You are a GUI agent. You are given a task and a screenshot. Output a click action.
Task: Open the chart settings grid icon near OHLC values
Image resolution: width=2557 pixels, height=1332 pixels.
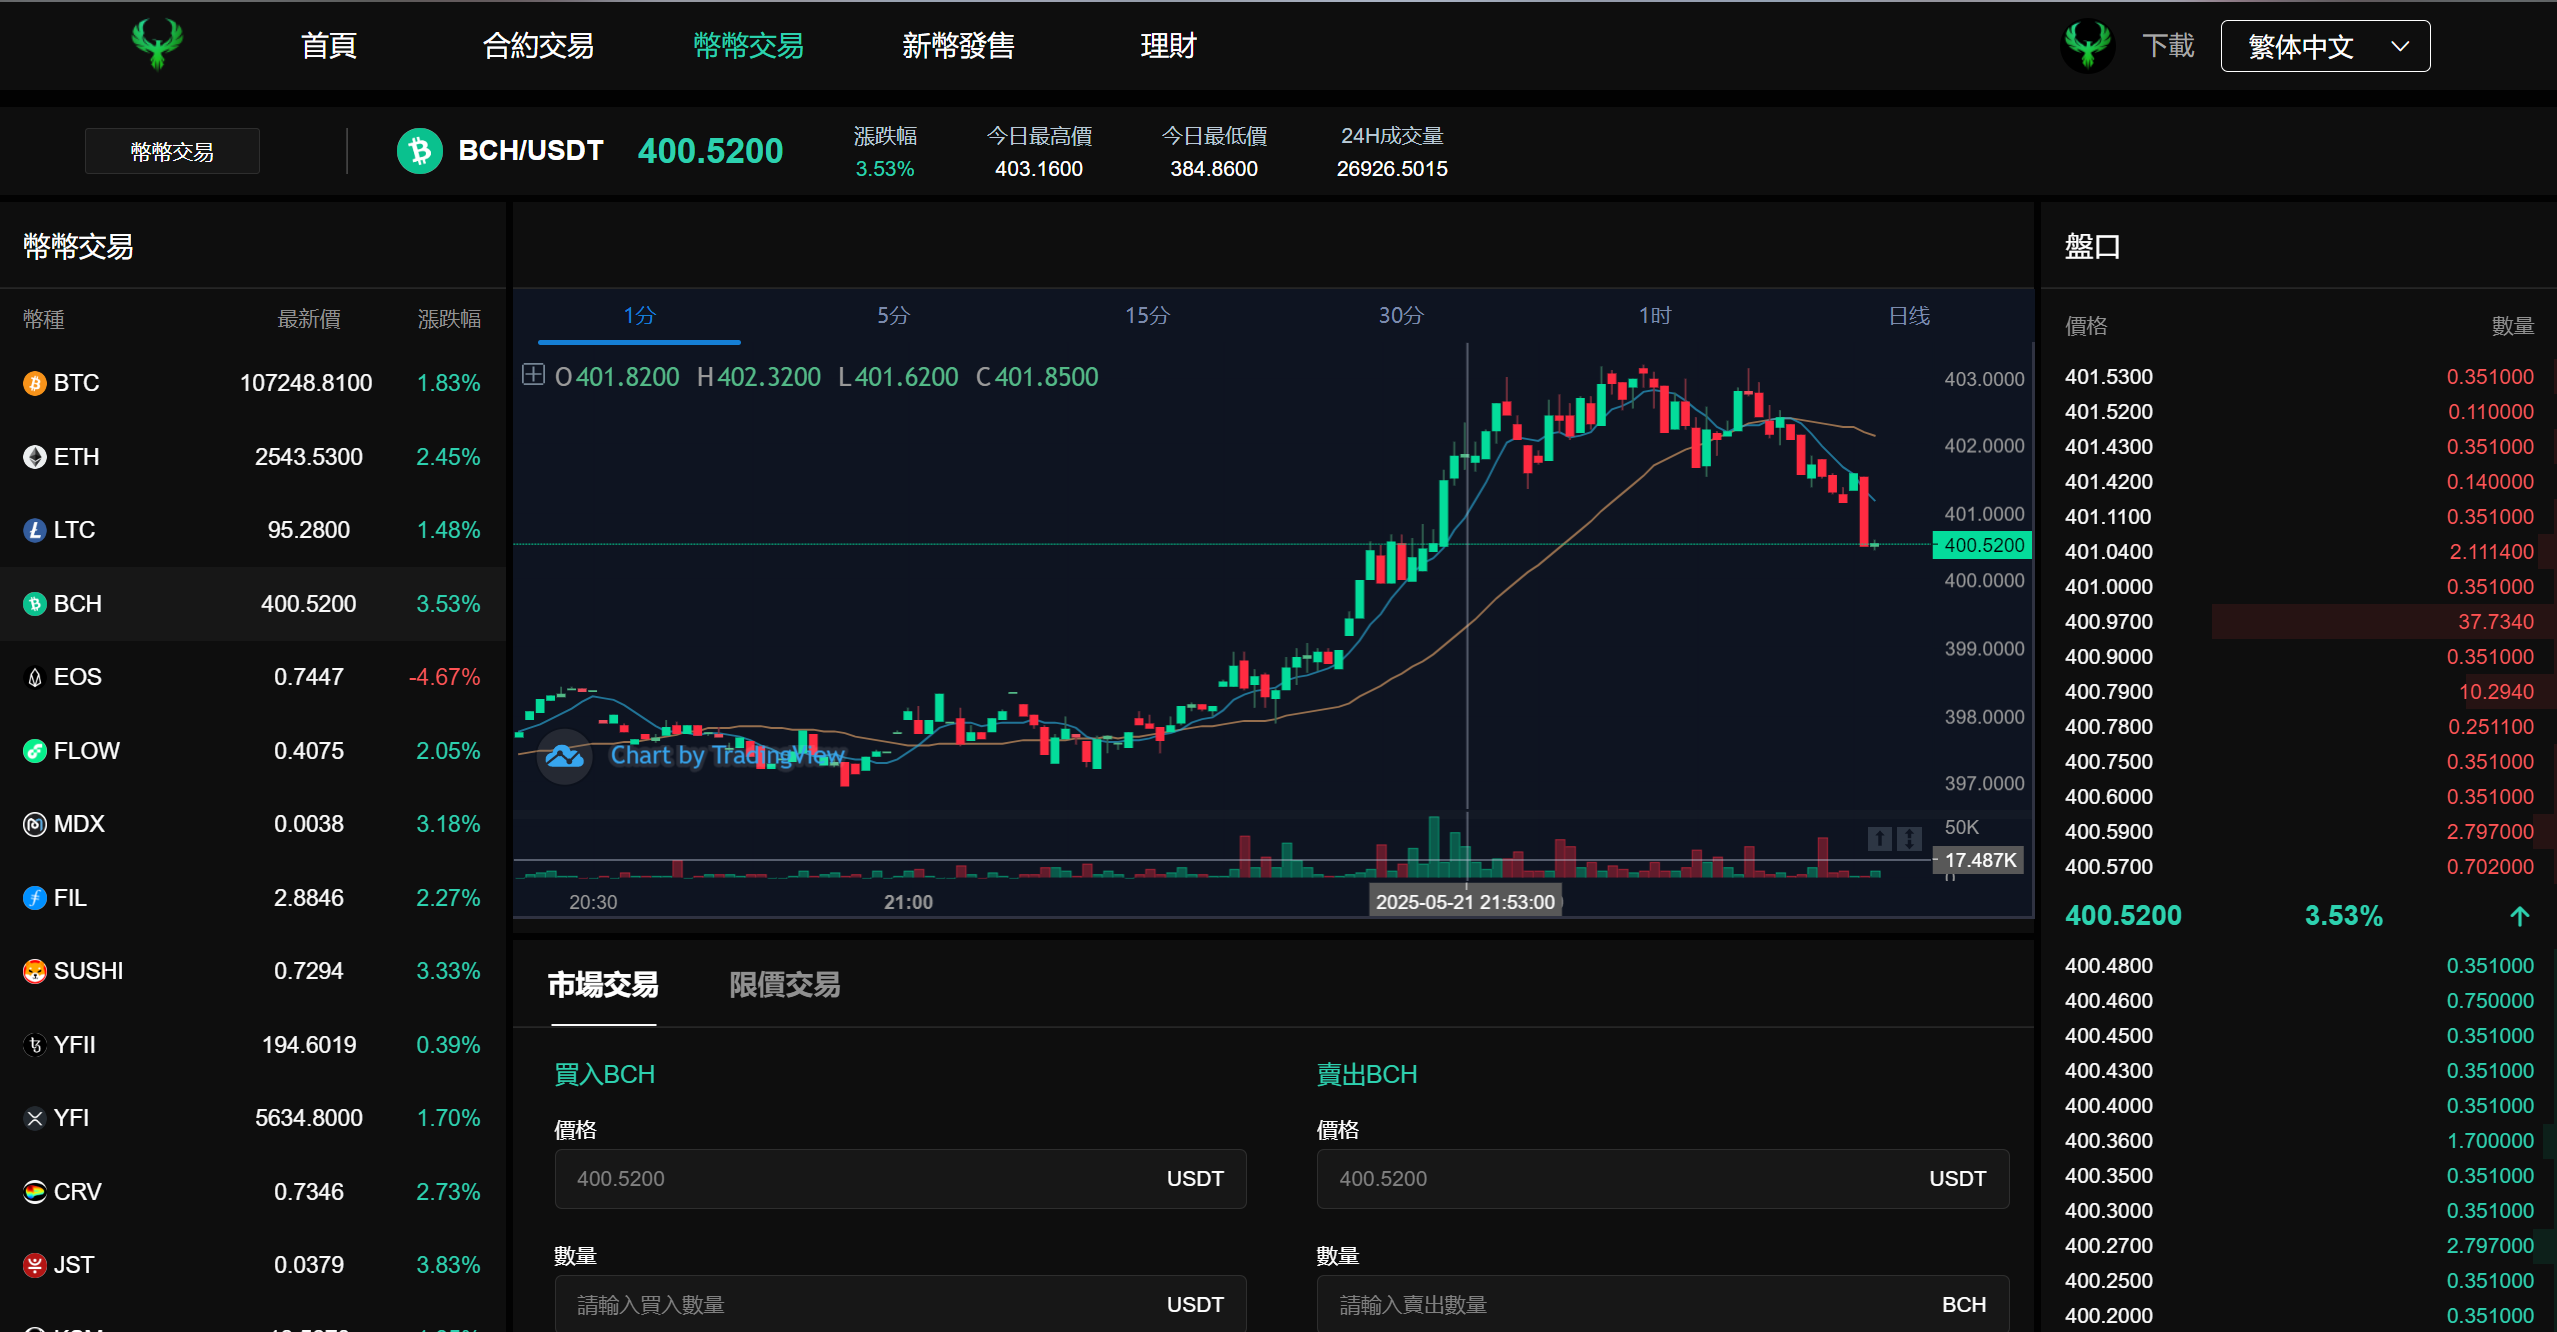coord(534,376)
